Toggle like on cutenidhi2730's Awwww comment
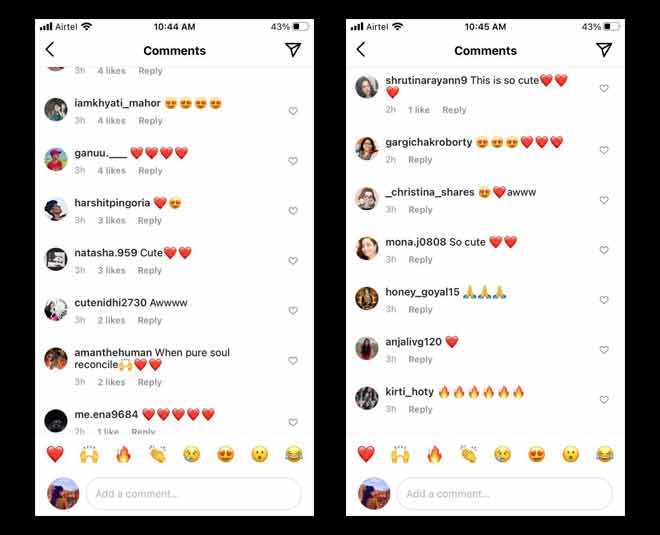This screenshot has width=660, height=535. tap(293, 310)
